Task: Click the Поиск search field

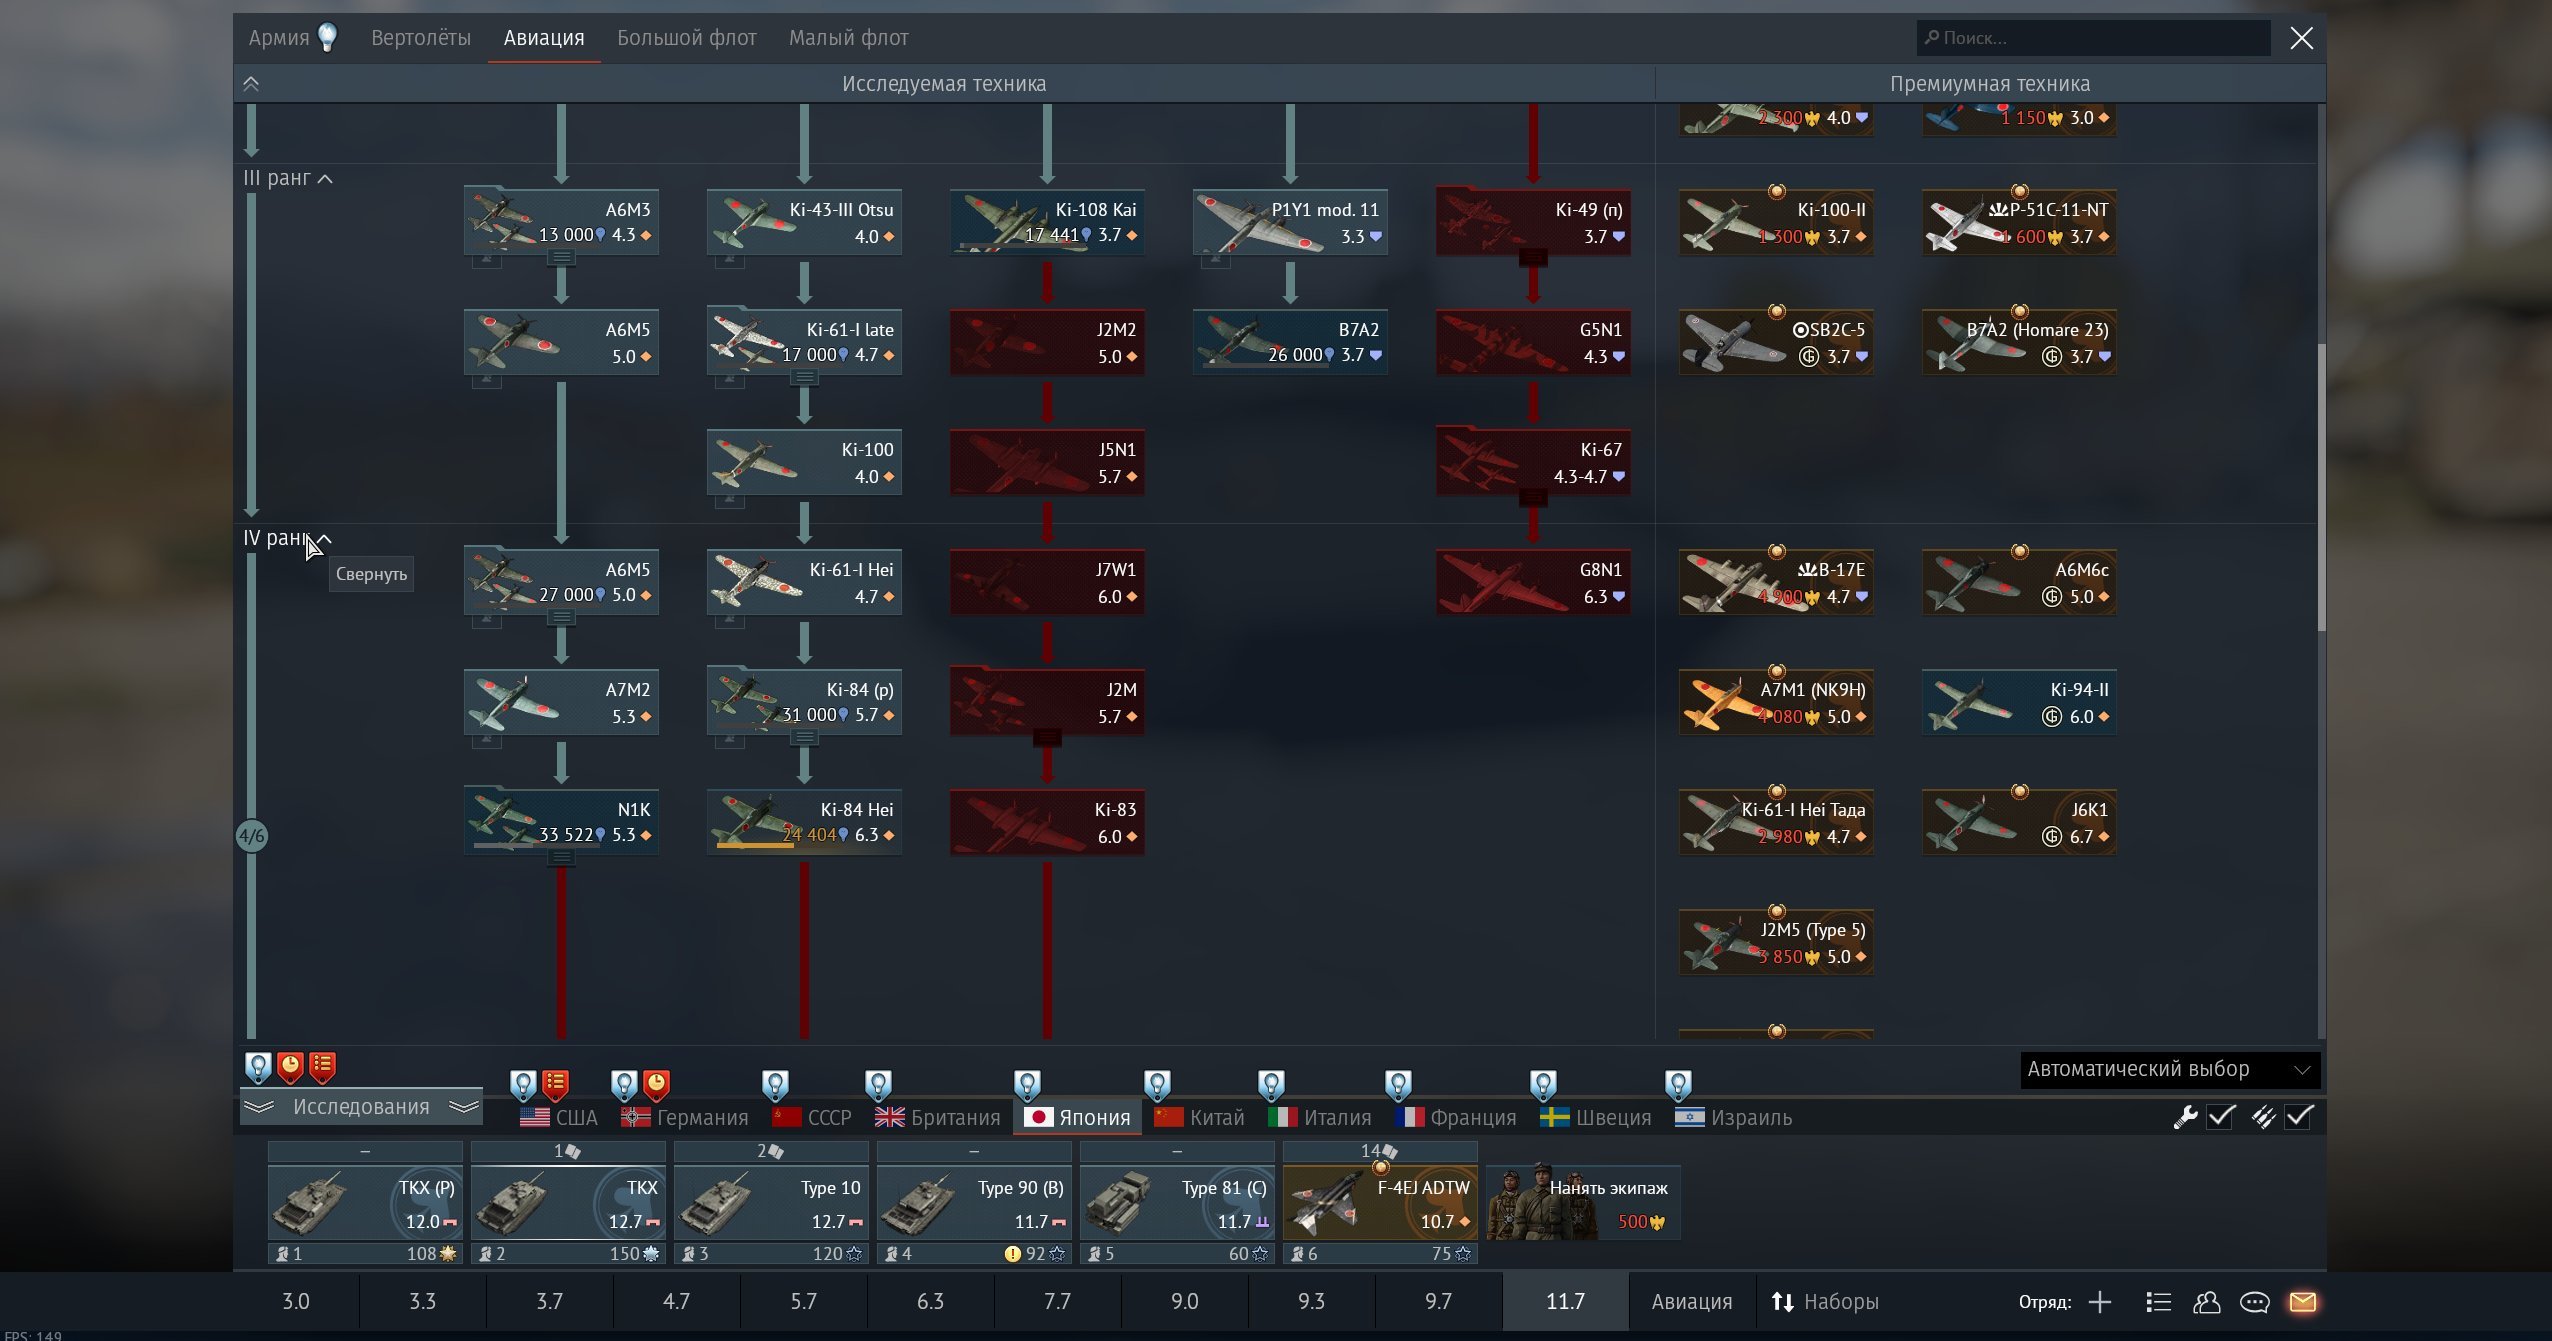Action: coord(2092,38)
